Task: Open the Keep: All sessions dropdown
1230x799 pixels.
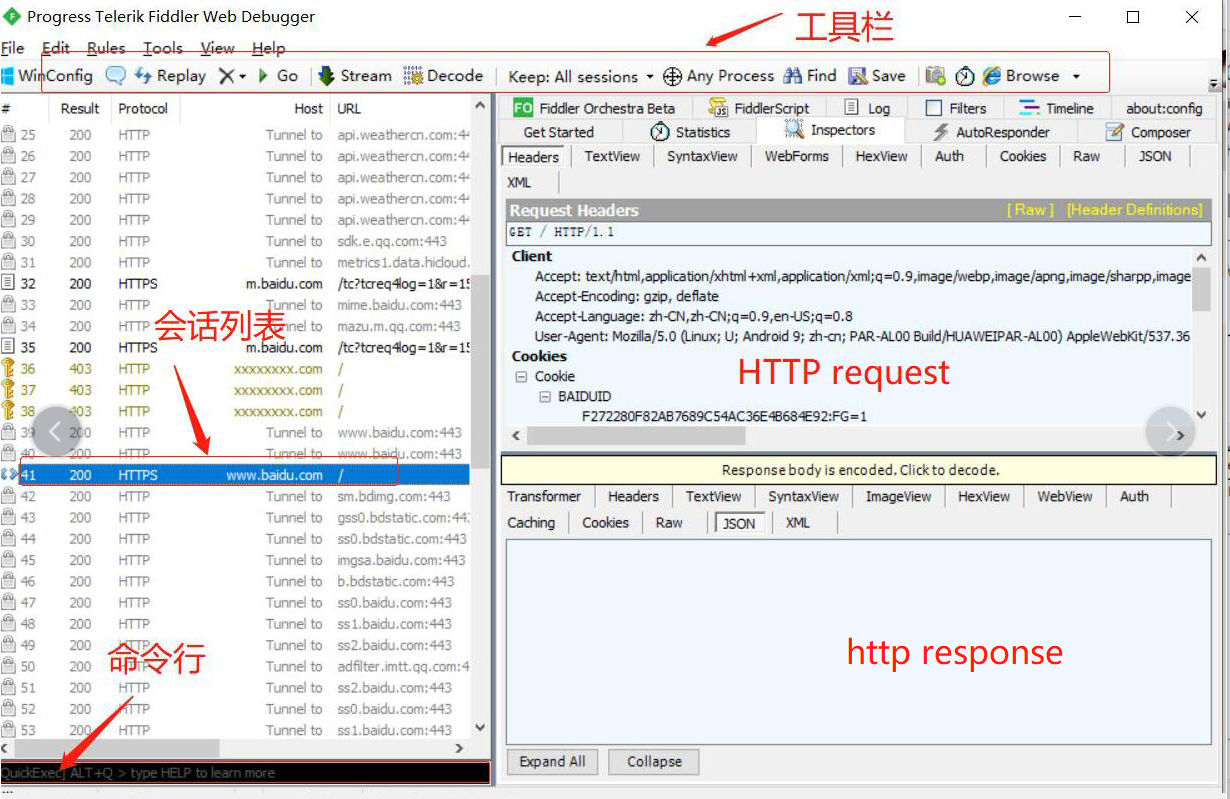Action: [580, 77]
